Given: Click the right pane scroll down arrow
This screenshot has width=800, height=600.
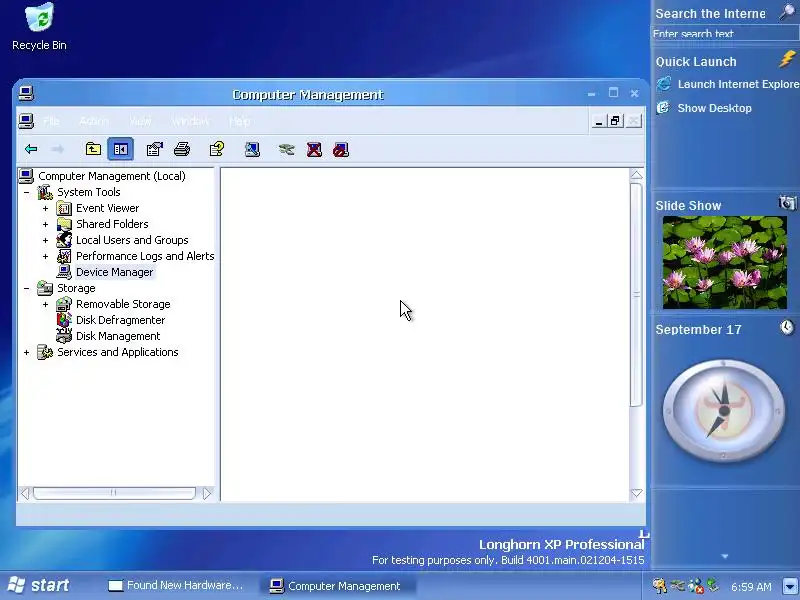Looking at the screenshot, I should pyautogui.click(x=636, y=493).
